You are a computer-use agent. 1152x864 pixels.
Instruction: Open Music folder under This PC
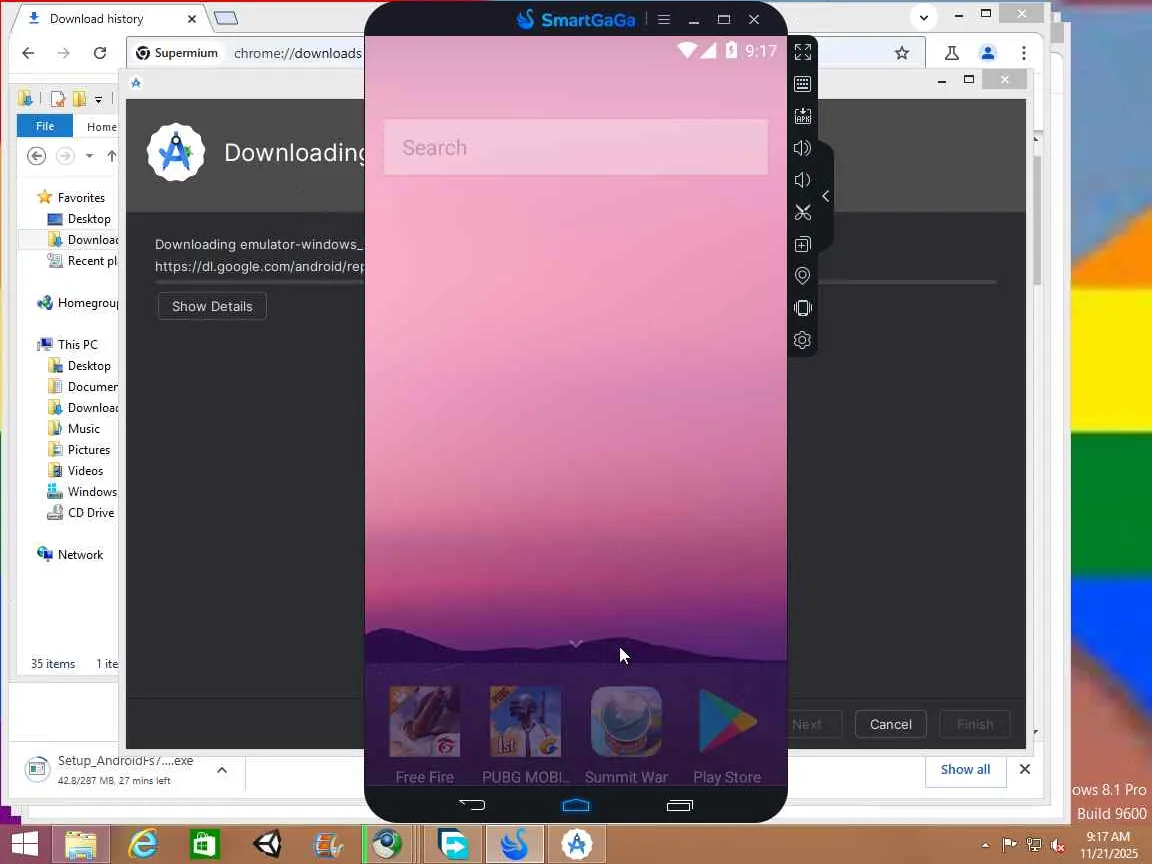pyautogui.click(x=73, y=429)
